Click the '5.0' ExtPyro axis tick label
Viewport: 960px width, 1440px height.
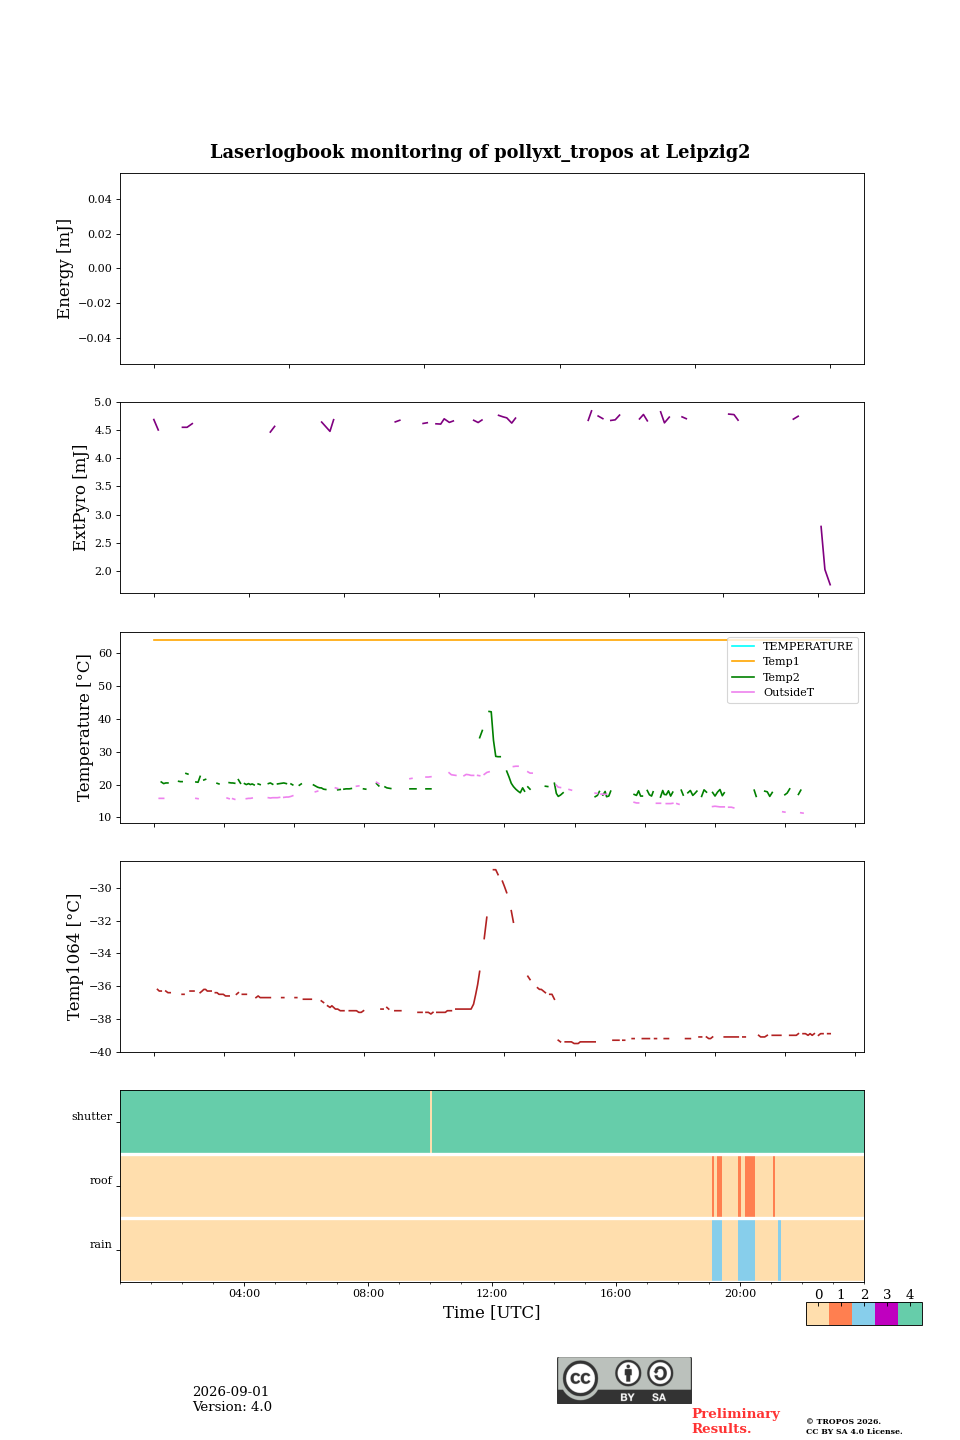103,403
